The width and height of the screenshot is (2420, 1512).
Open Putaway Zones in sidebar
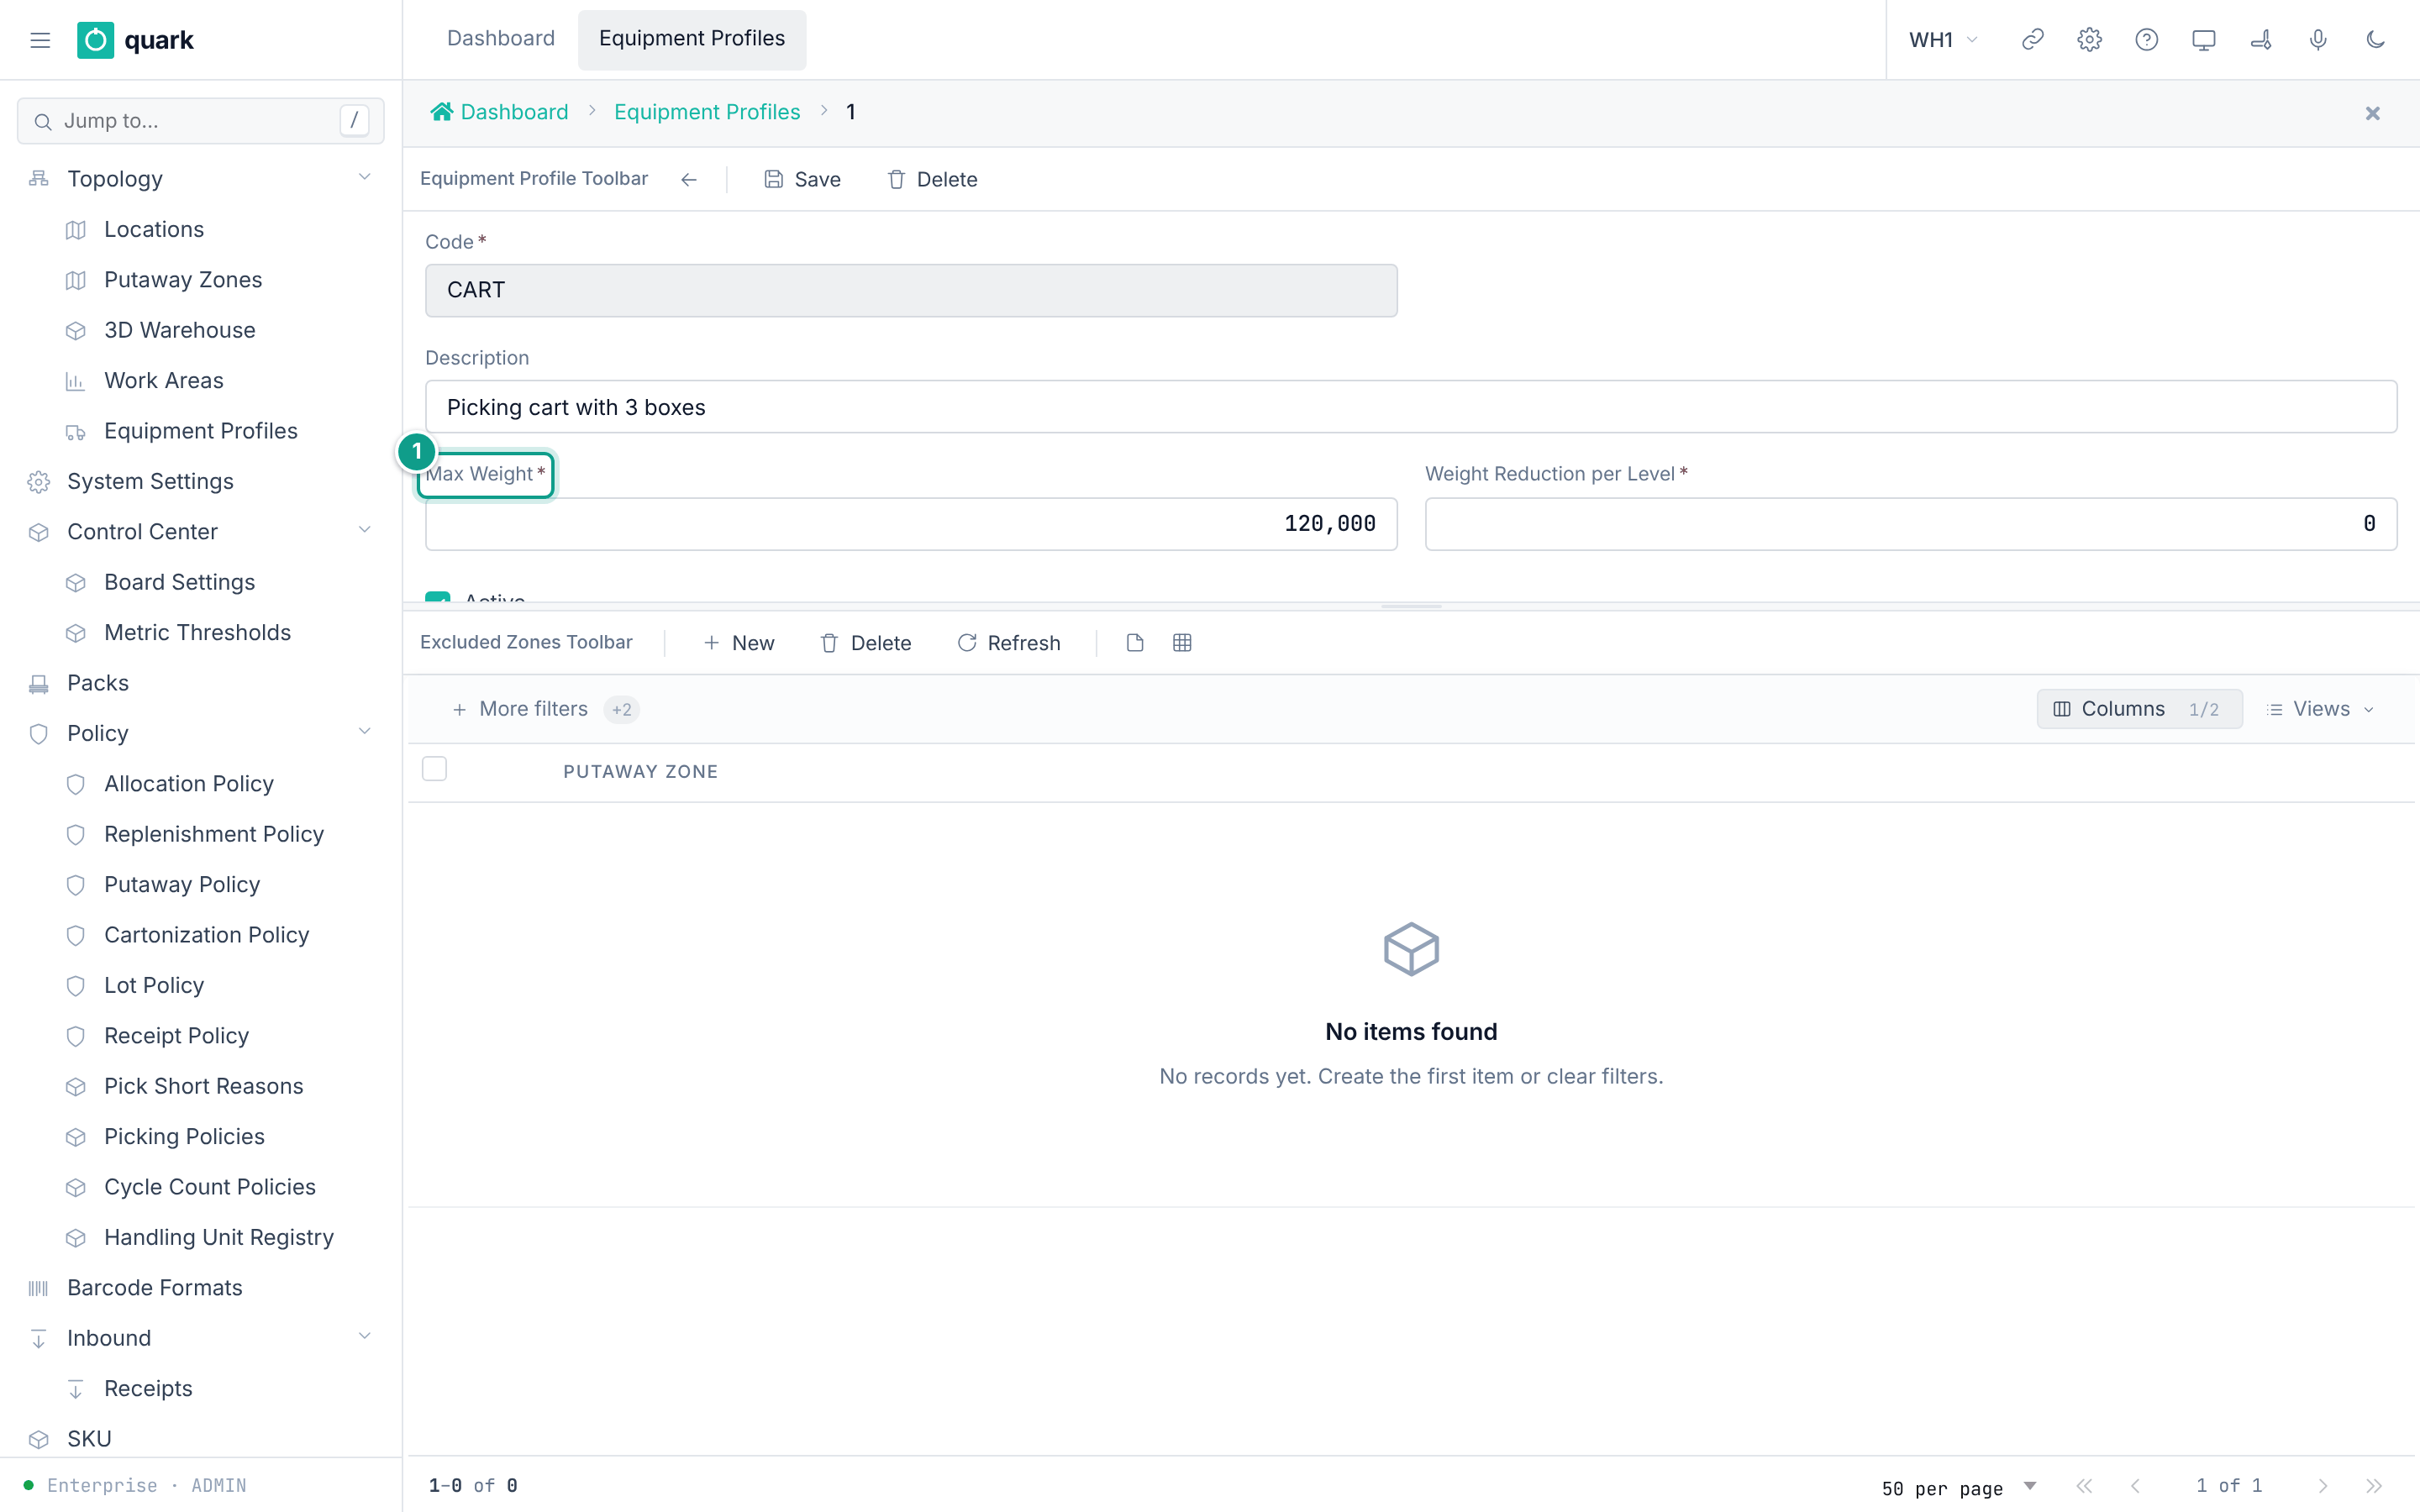click(x=183, y=280)
